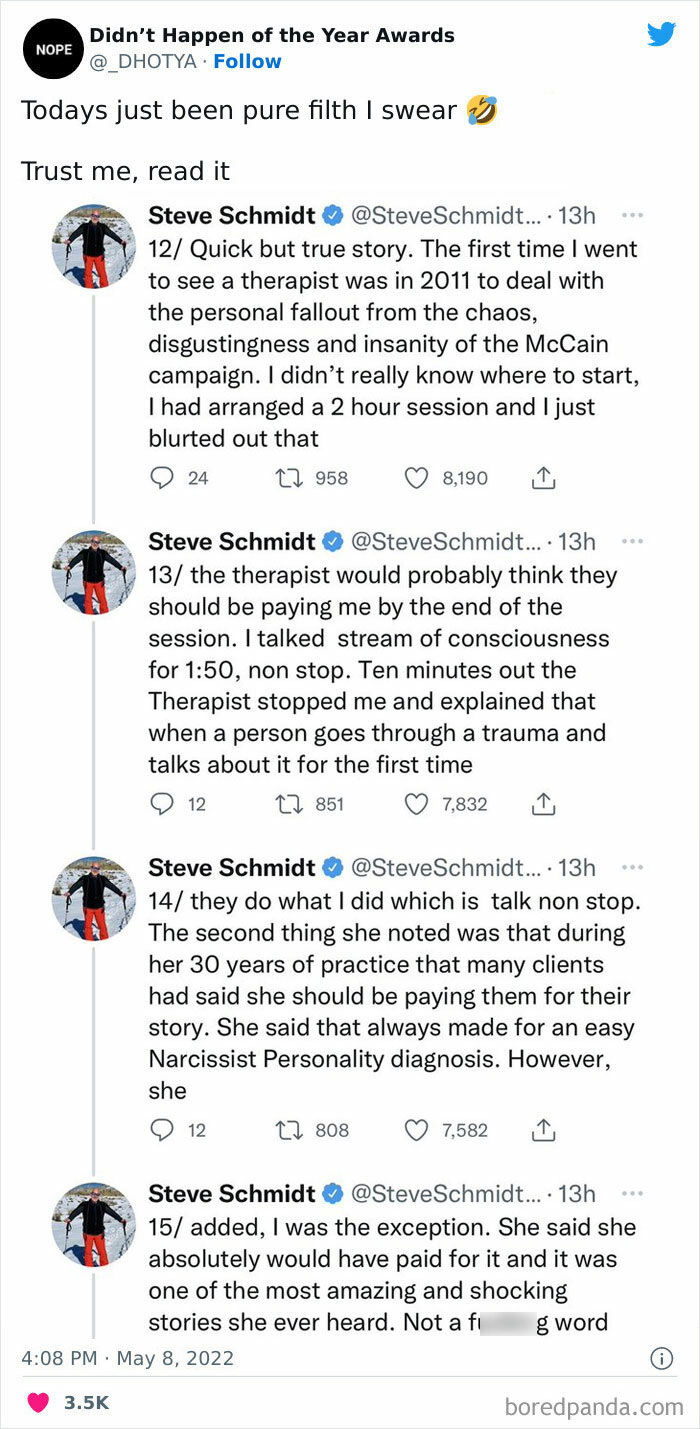
Task: Like the tweet with 7,832 likes
Action: coord(416,804)
